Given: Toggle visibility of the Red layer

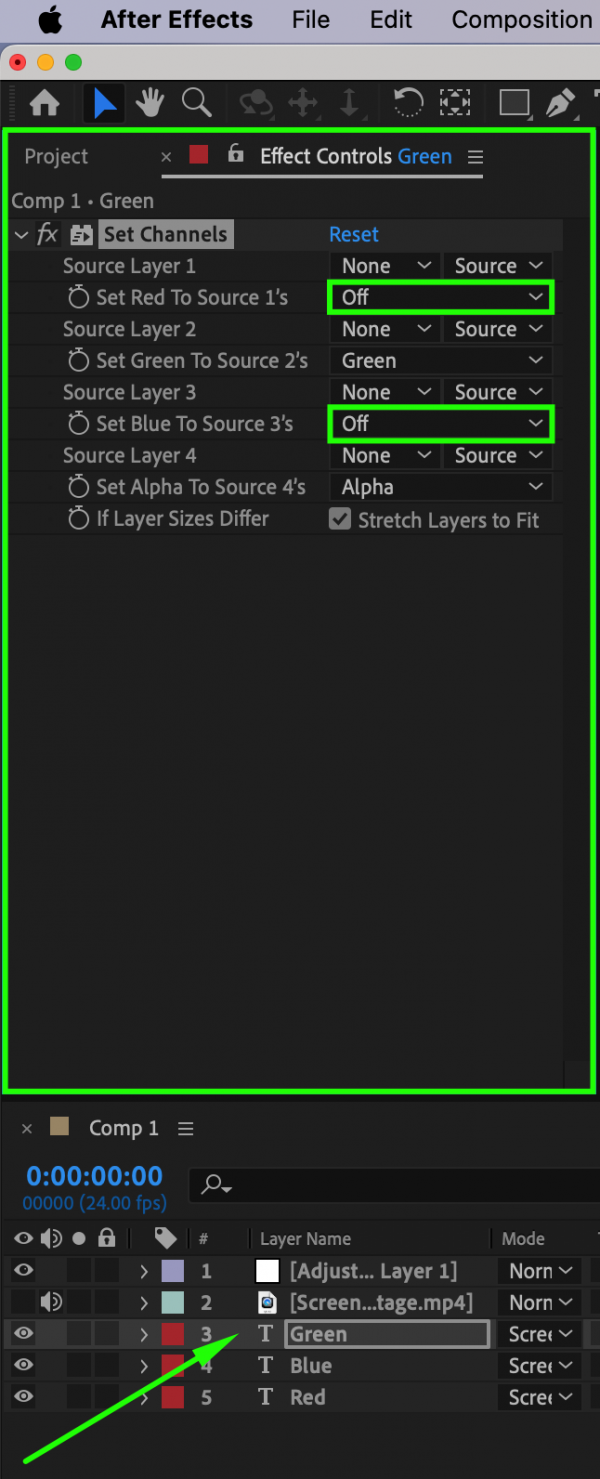Looking at the screenshot, I should click(23, 1397).
